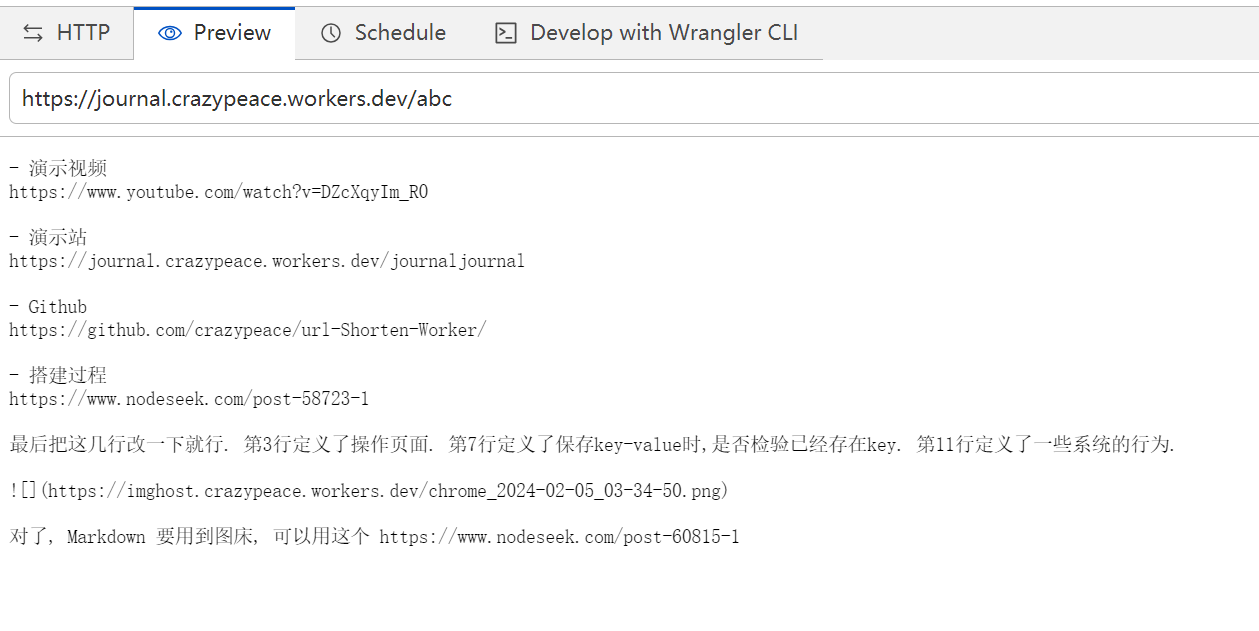1259x631 pixels.
Task: Click the "演示站" heading line
Action: tap(57, 237)
